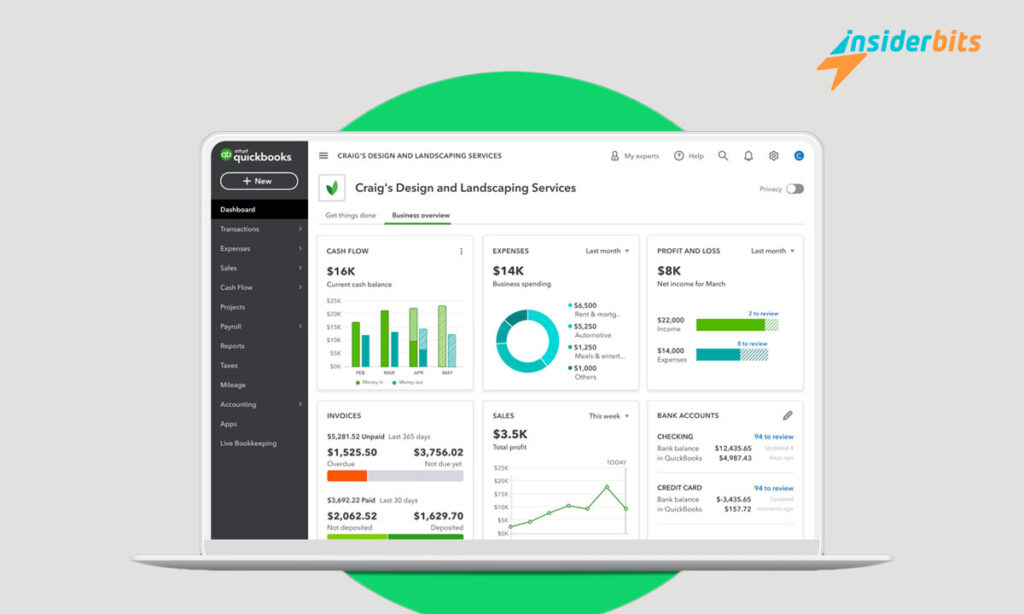This screenshot has height=614, width=1024.
Task: Click the QuickBooks logo in the sidebar
Action: tap(256, 156)
